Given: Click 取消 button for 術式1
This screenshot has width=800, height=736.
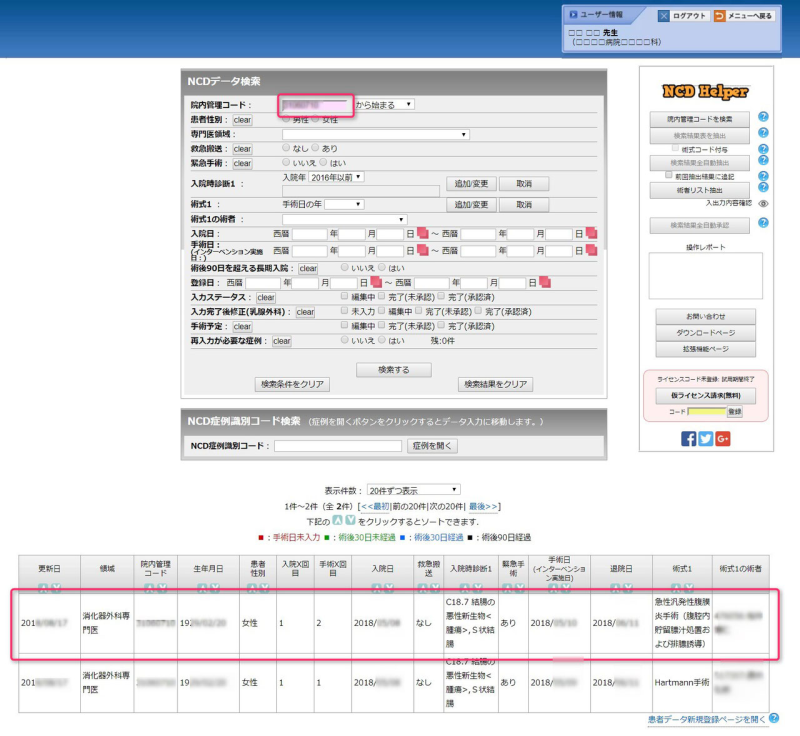Looking at the screenshot, I should (x=524, y=205).
